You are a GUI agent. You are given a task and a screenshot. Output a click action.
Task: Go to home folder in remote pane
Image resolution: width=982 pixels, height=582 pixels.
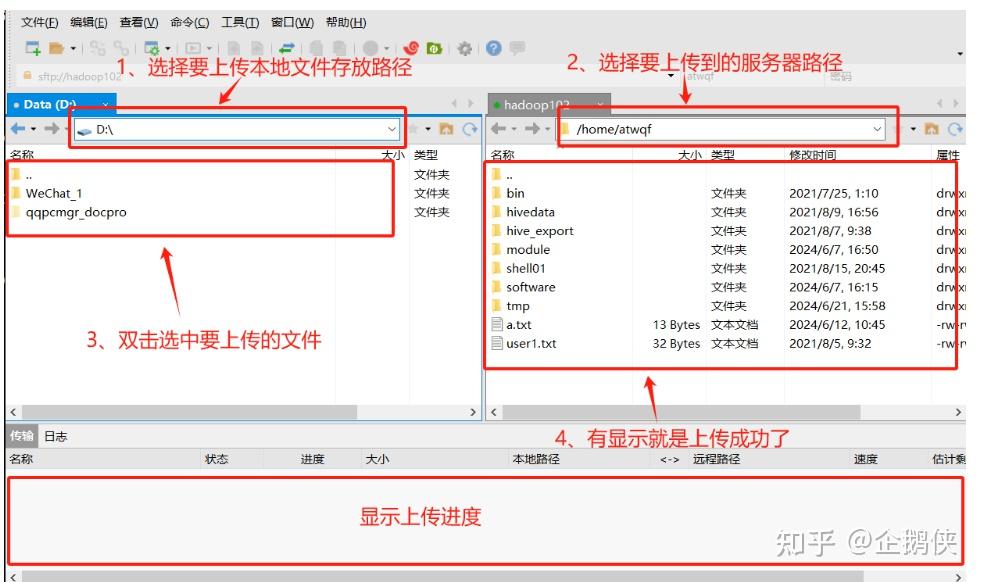932,128
